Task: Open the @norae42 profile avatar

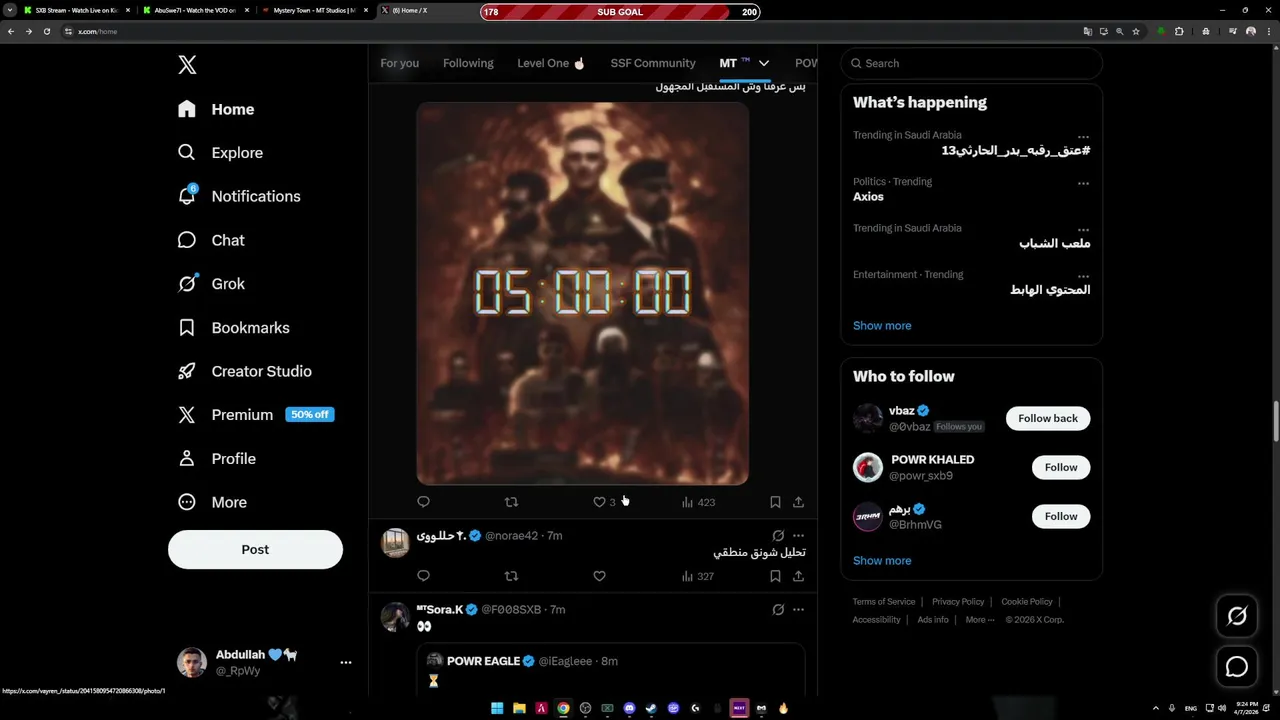Action: point(395,542)
